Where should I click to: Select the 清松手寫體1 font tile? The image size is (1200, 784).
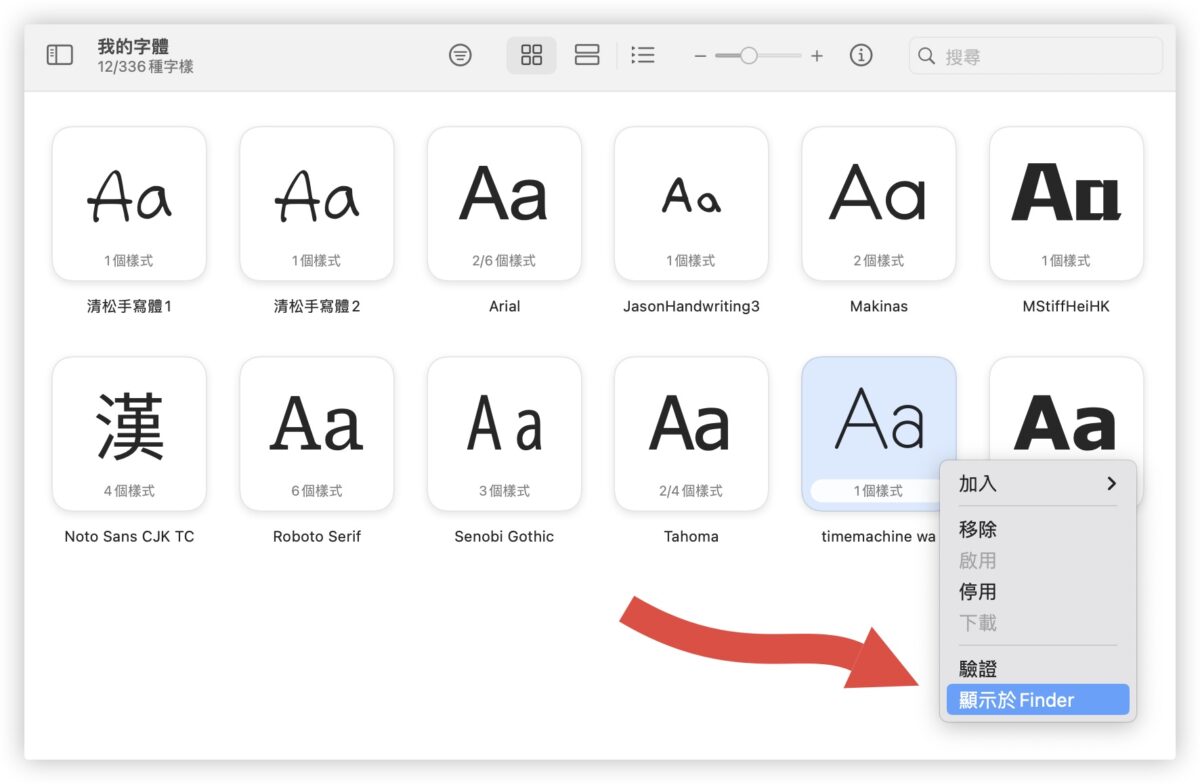click(x=129, y=204)
